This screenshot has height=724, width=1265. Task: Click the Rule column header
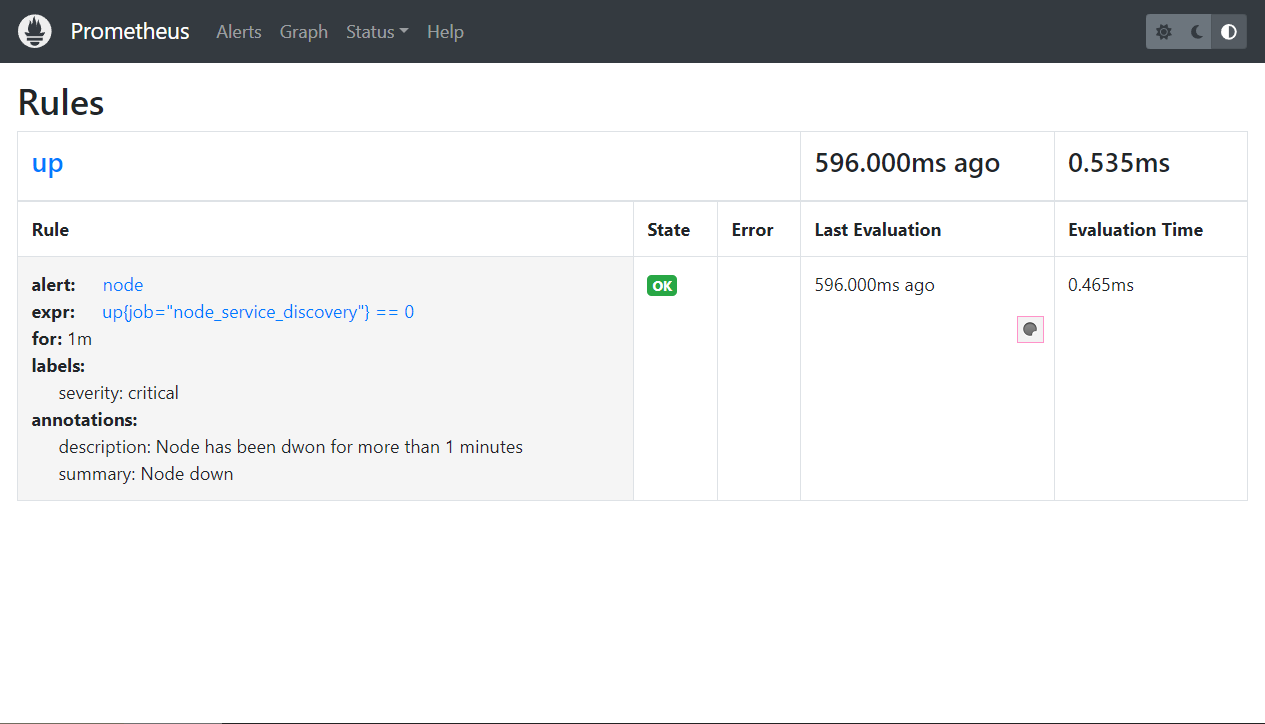coord(50,230)
